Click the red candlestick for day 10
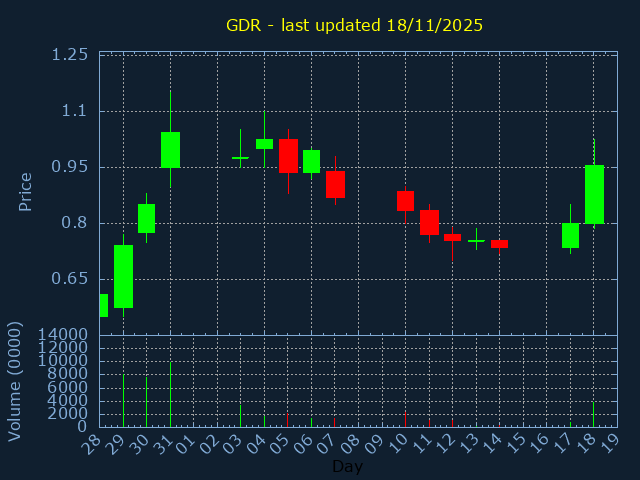This screenshot has width=640, height=480. point(405,201)
